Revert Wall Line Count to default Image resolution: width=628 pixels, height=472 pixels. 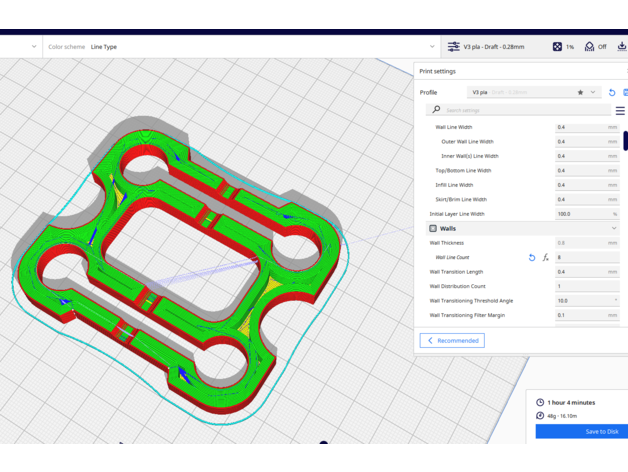532,258
